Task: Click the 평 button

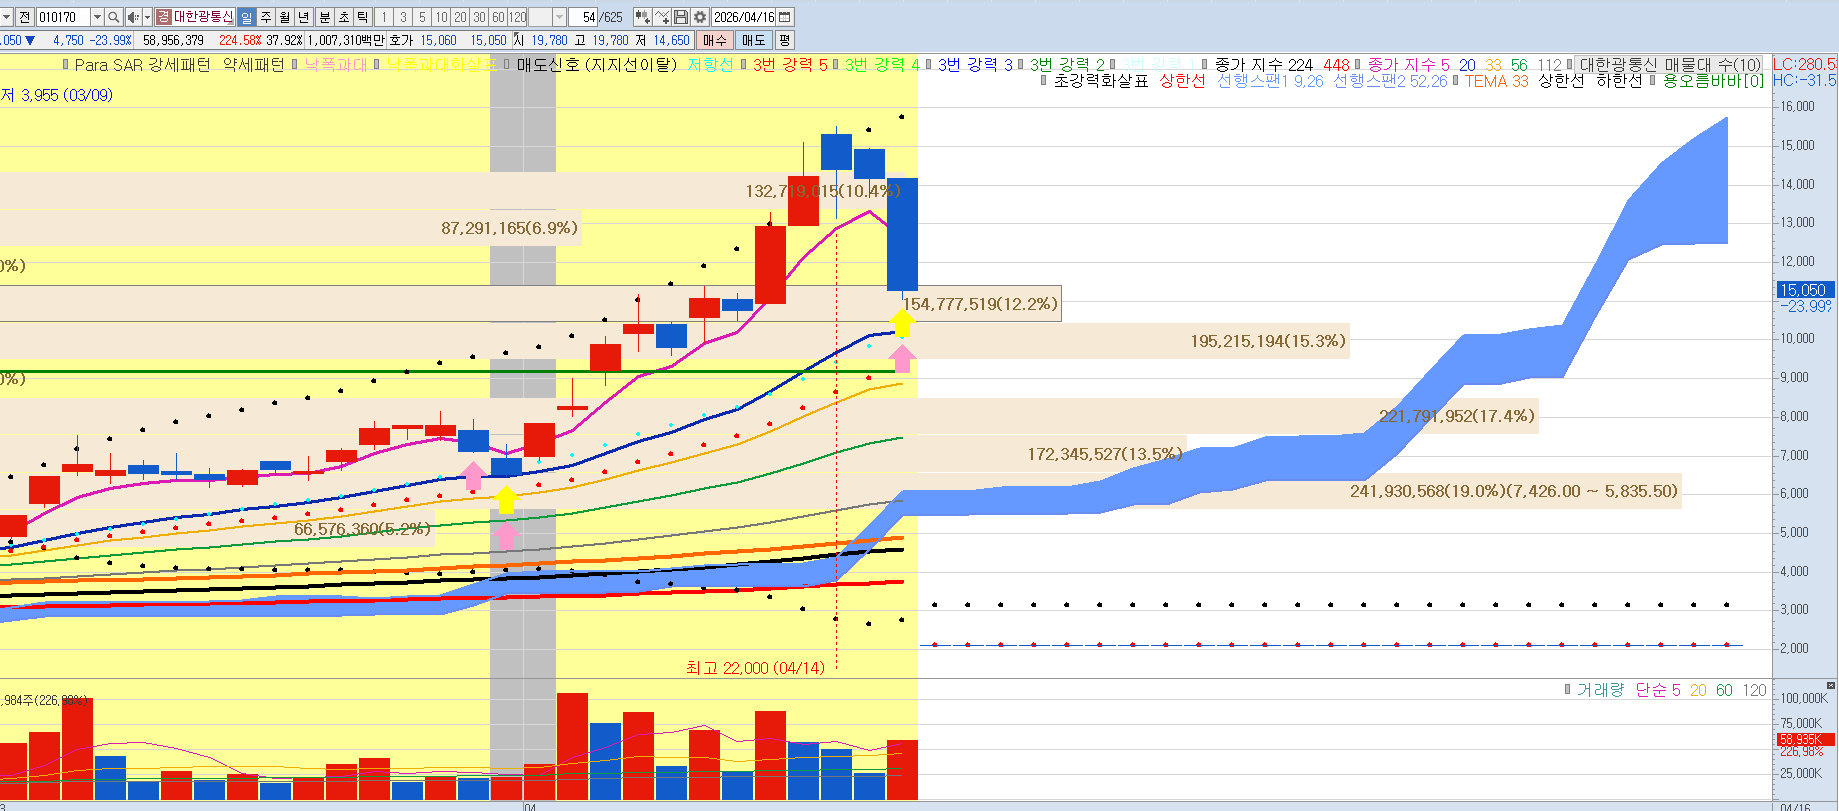Action: point(784,40)
